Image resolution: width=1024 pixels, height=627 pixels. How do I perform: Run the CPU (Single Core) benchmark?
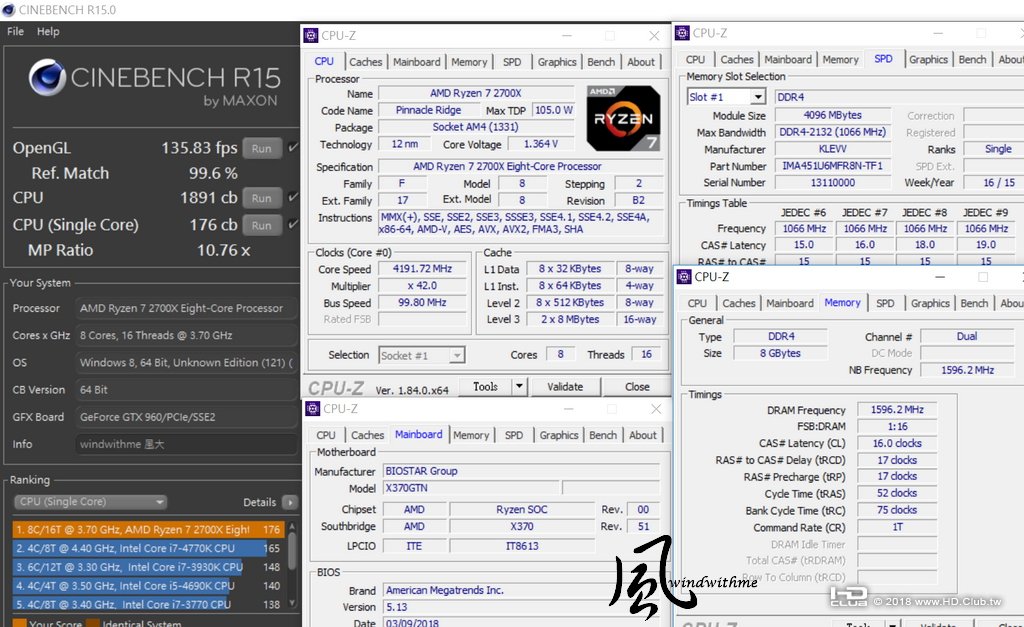click(x=262, y=225)
